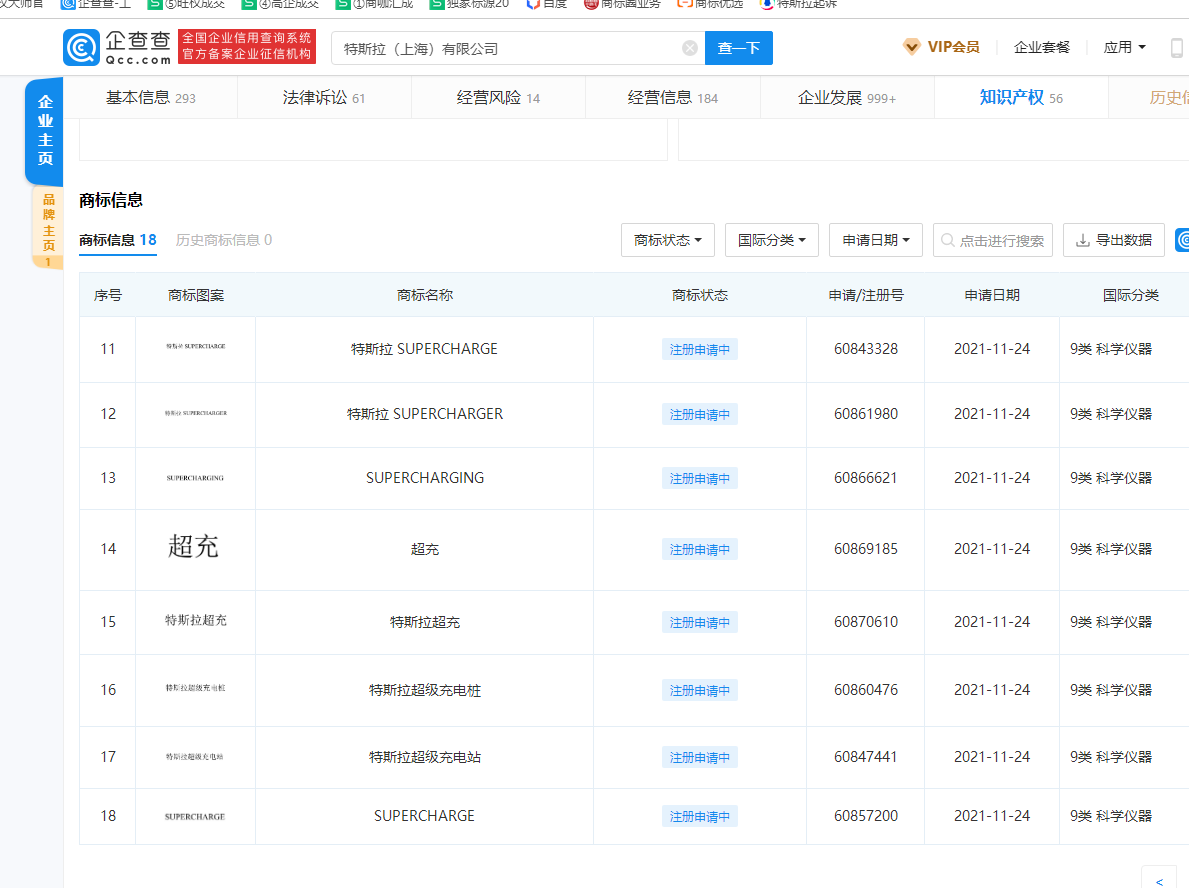
Task: Click registration number 60857200
Action: [x=866, y=816]
